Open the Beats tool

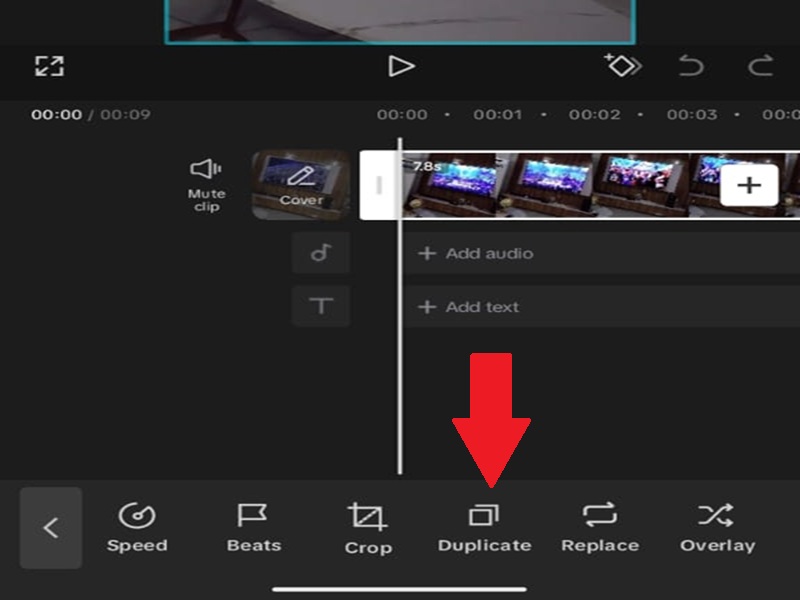tap(254, 528)
